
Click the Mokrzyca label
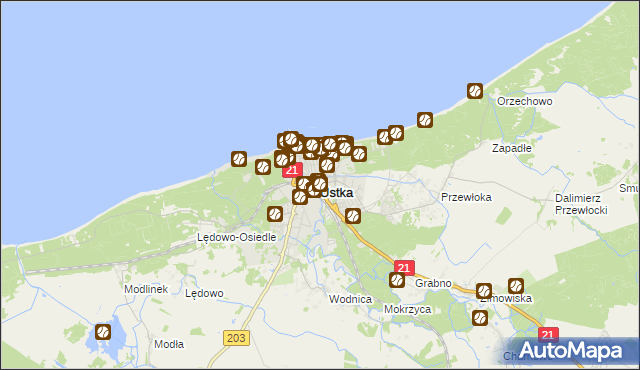tap(407, 310)
